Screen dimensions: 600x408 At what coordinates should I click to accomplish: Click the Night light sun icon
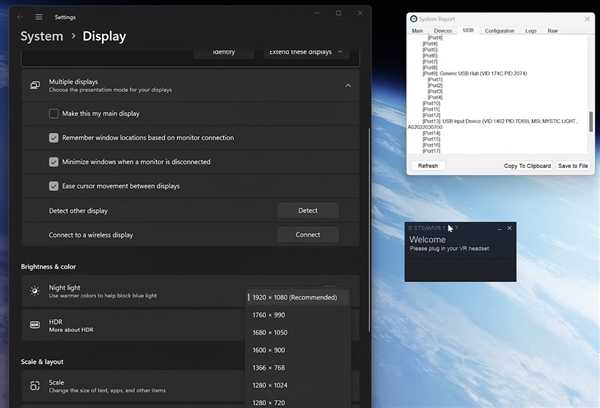tap(35, 290)
